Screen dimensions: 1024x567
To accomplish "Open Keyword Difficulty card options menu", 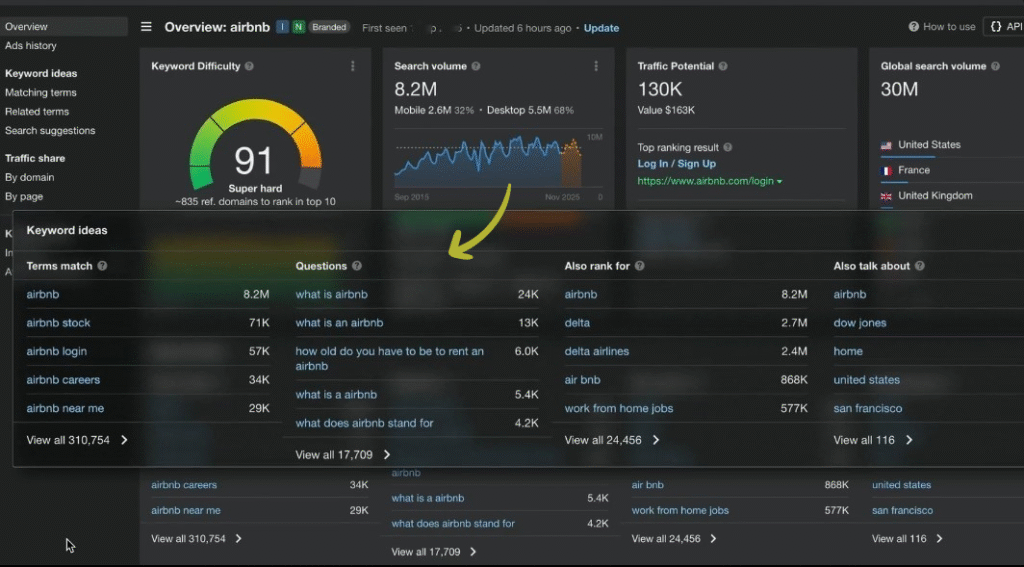I will click(353, 66).
